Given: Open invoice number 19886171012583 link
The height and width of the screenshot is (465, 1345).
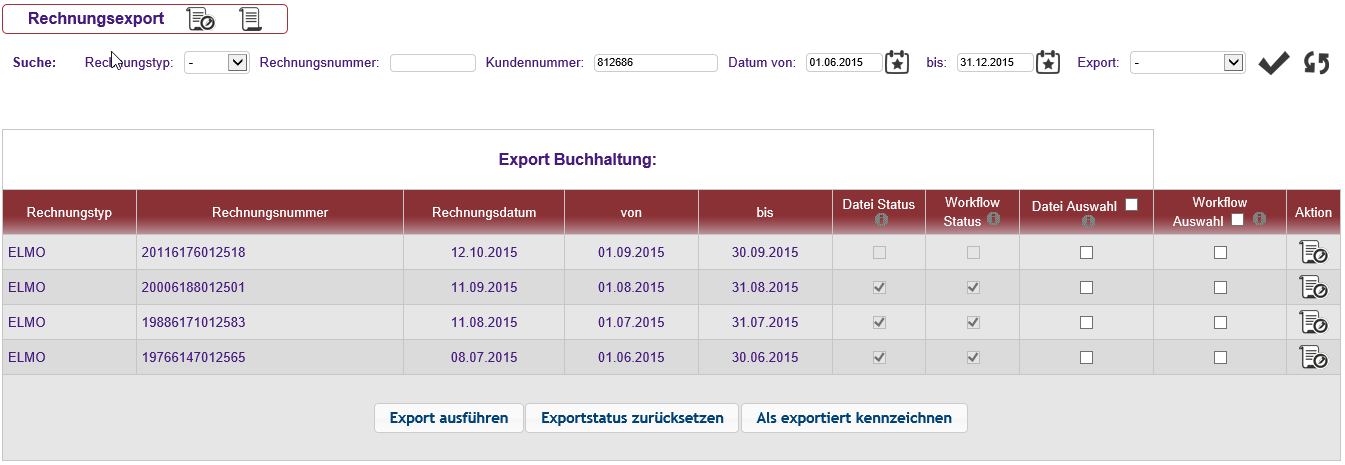Looking at the screenshot, I should [x=193, y=322].
